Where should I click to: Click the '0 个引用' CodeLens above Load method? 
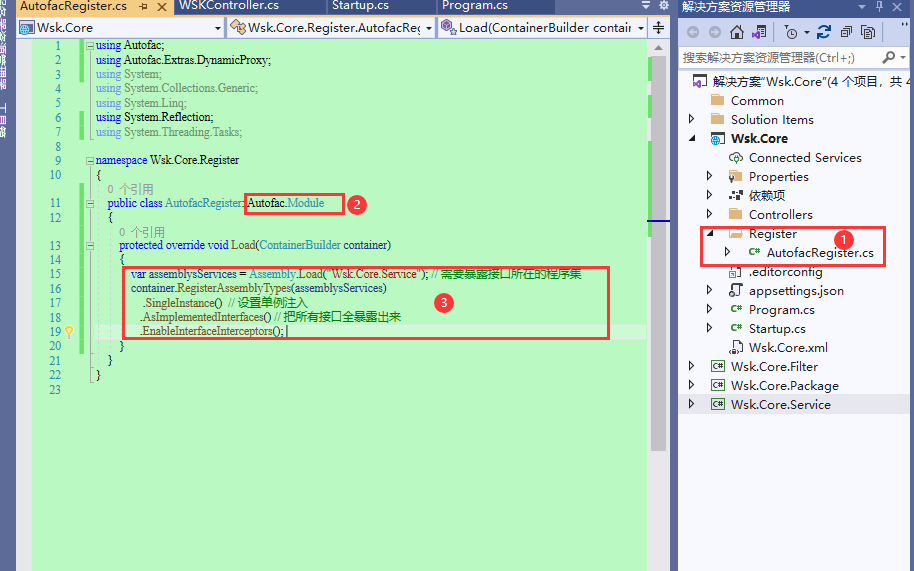tap(142, 232)
